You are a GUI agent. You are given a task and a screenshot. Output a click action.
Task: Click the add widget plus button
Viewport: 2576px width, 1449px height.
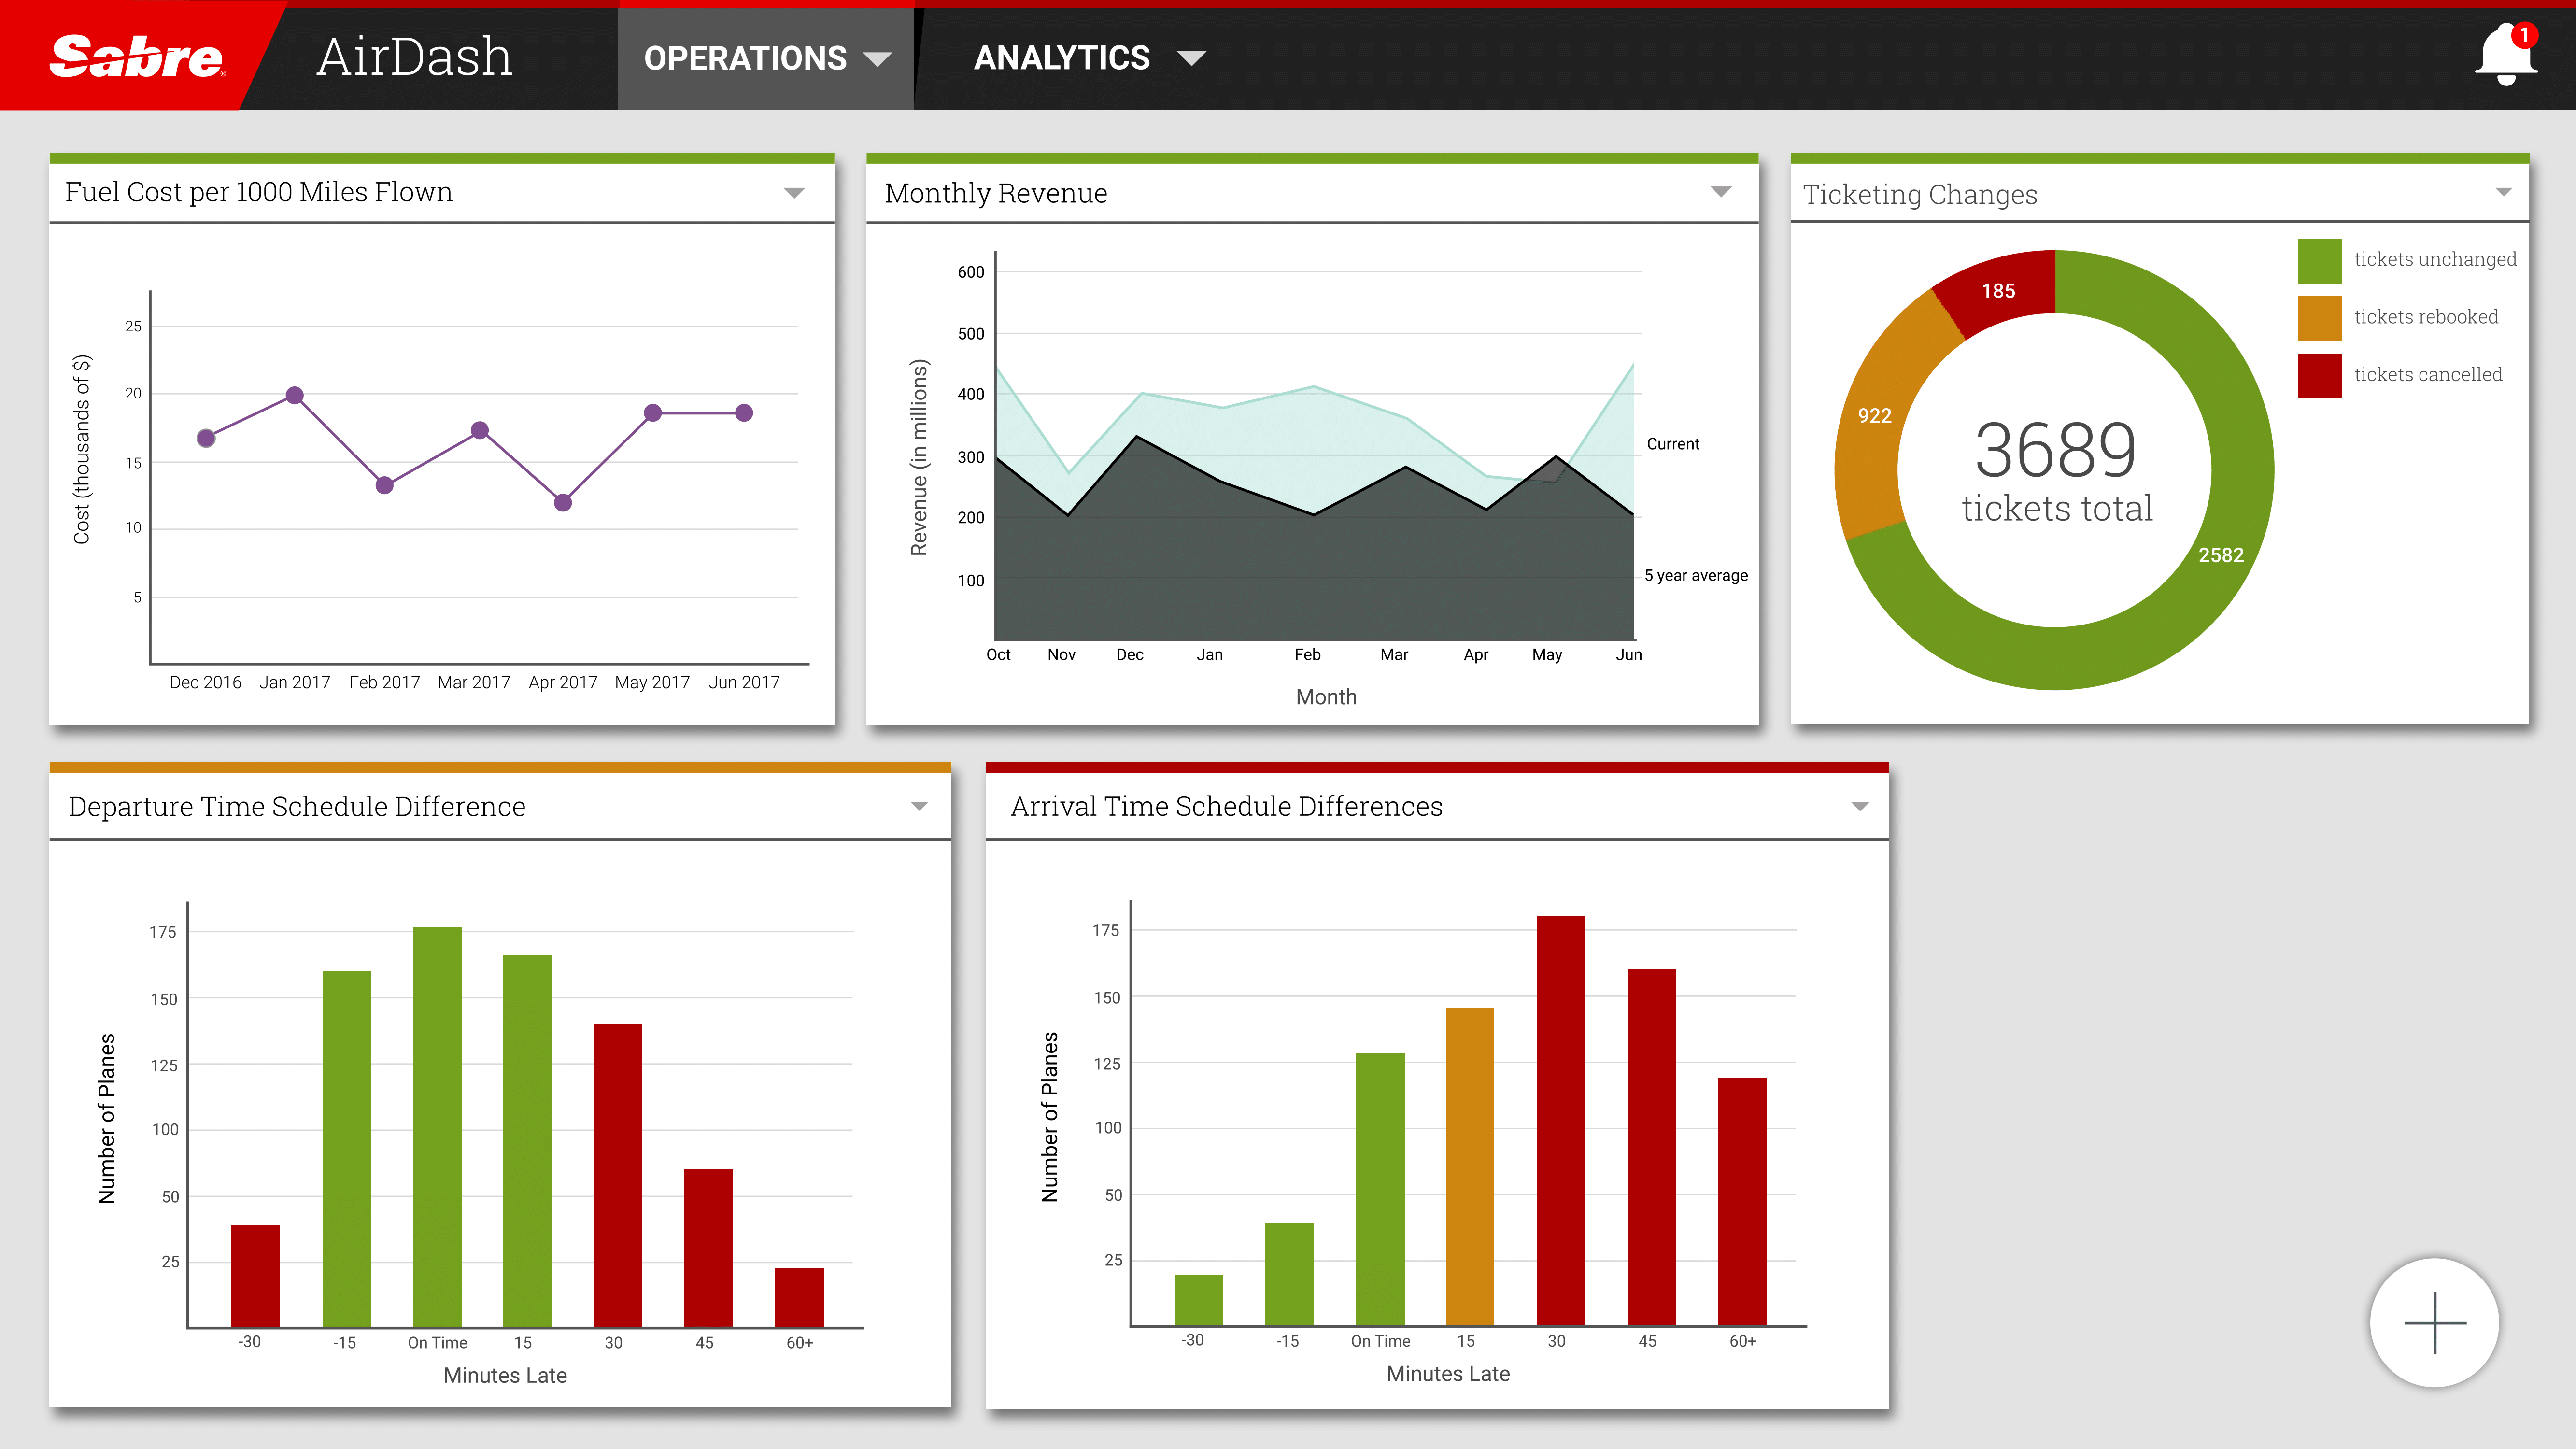pos(2435,1322)
